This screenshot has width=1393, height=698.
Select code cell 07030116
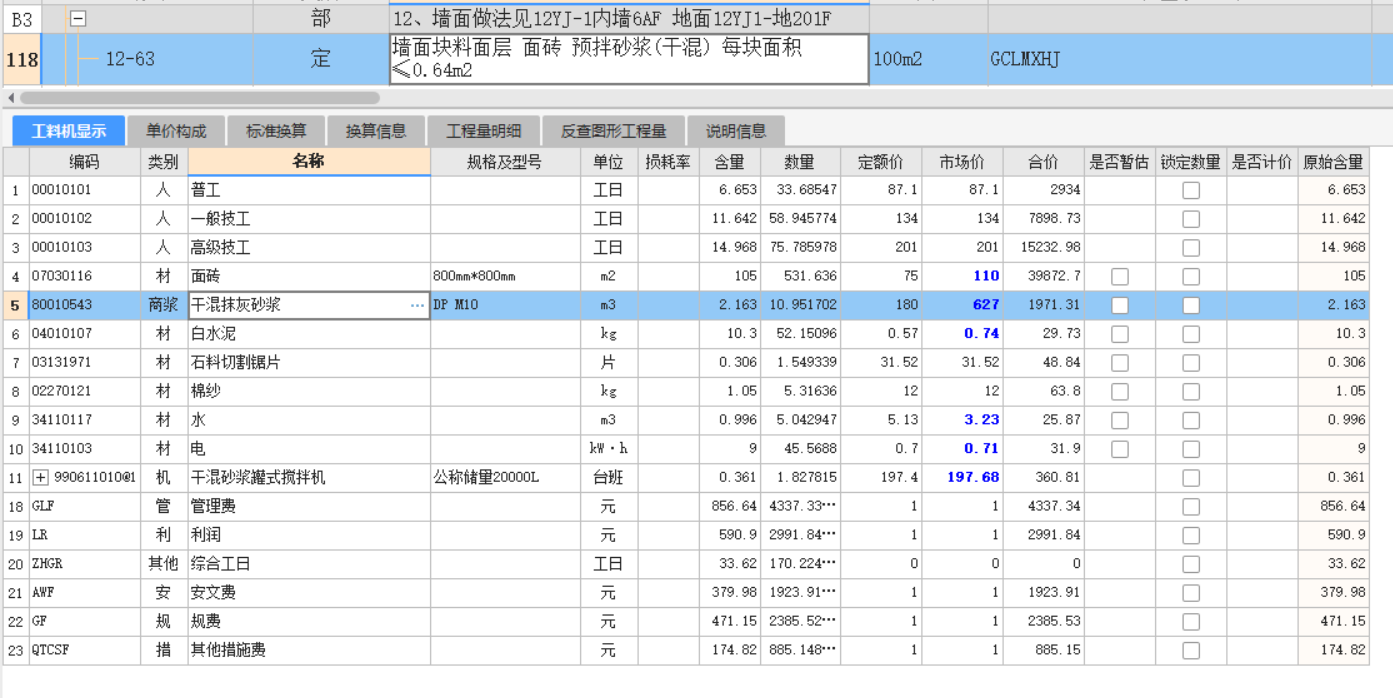click(85, 277)
